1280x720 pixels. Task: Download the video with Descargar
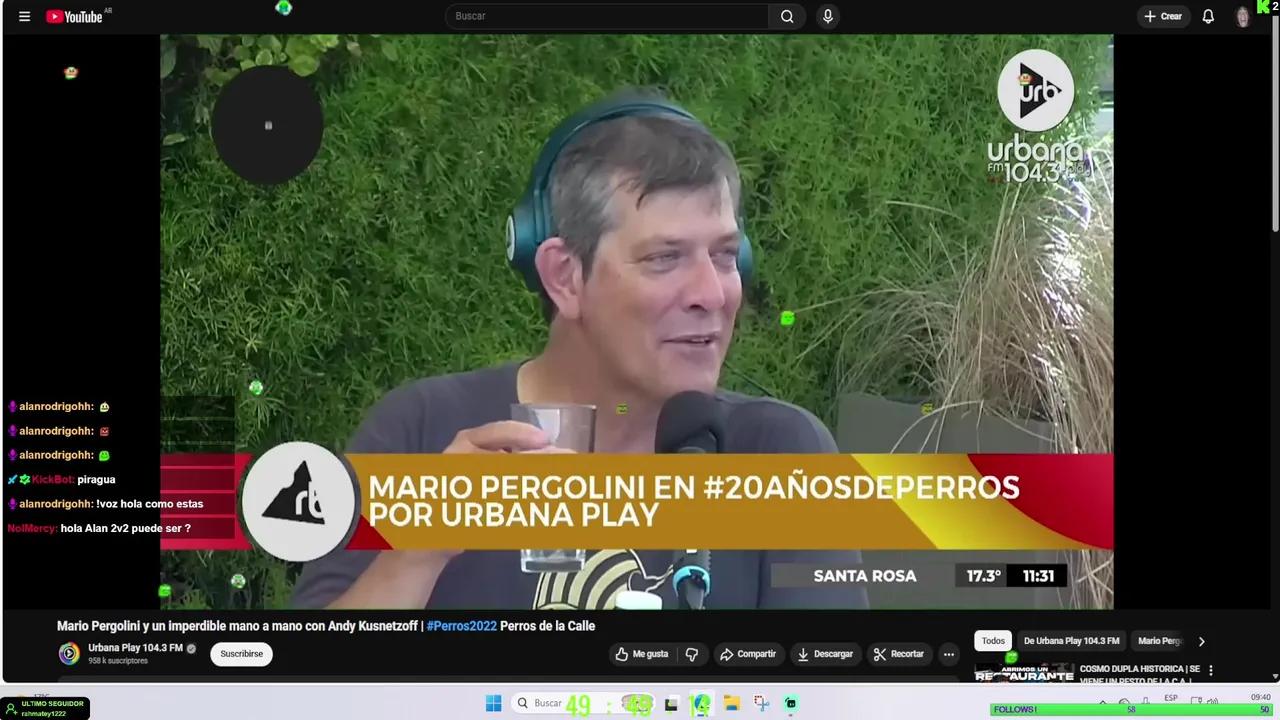point(825,654)
